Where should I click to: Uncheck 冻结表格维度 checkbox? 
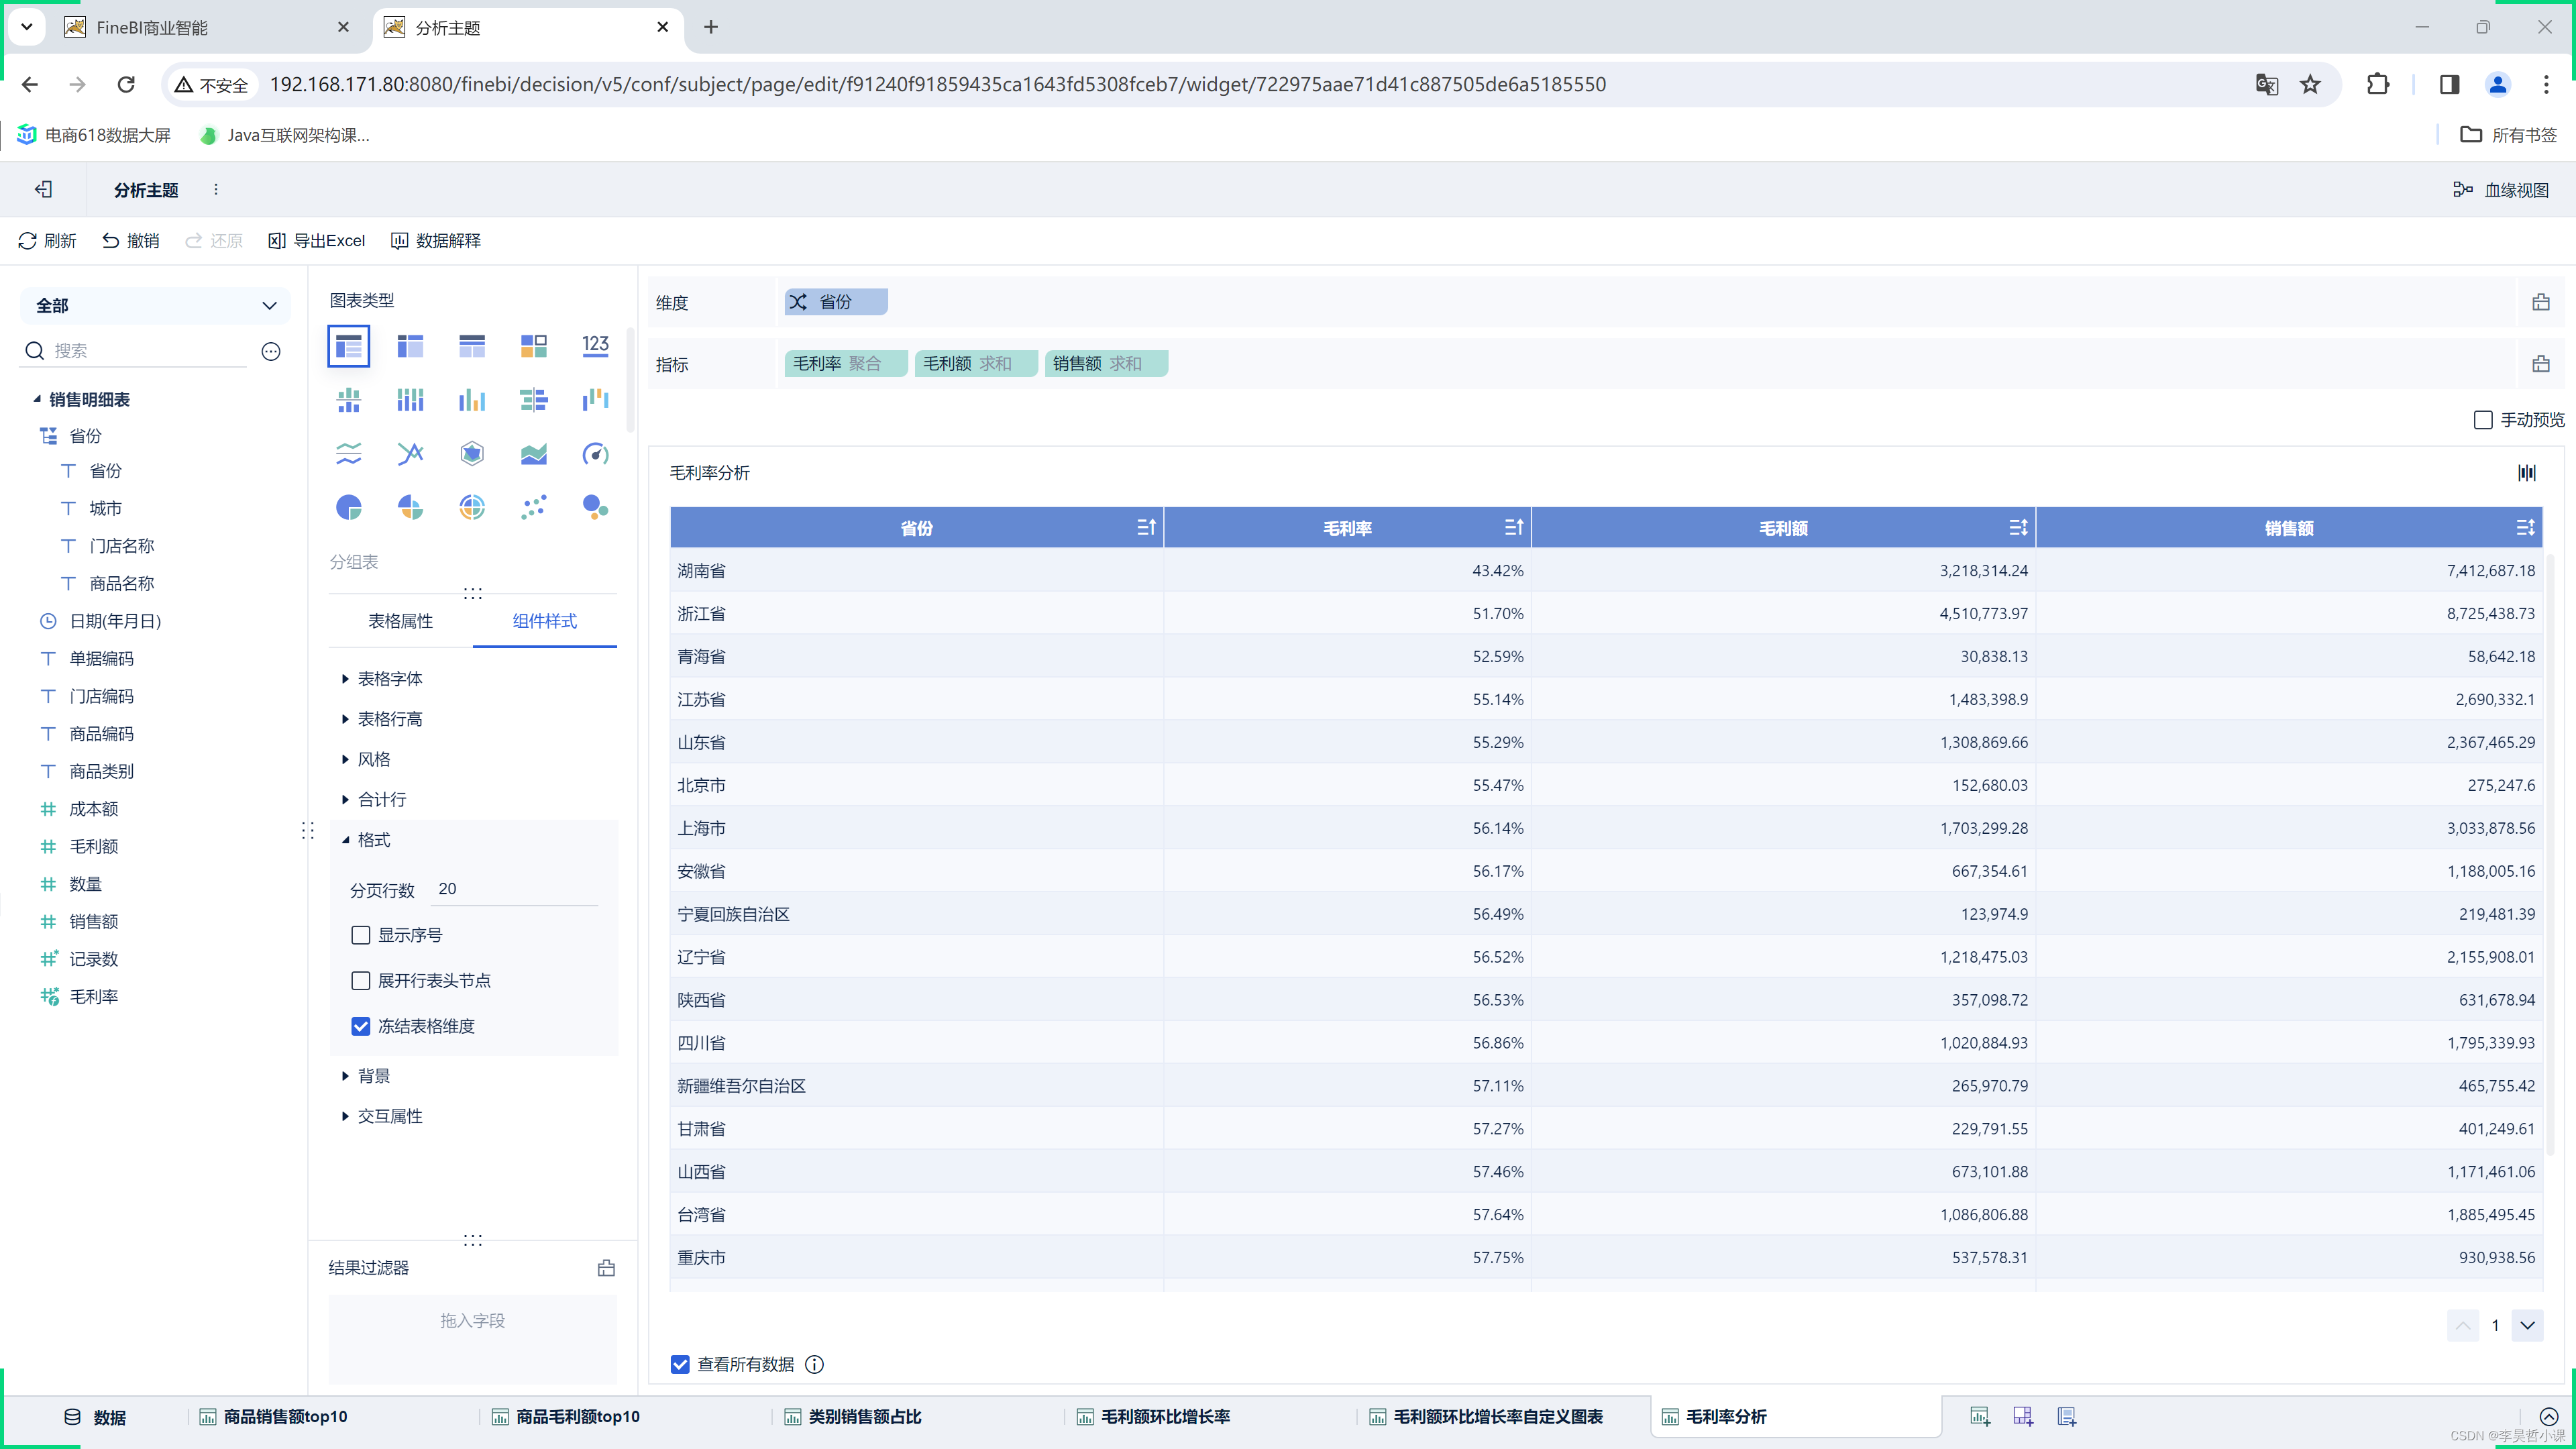tap(361, 1026)
